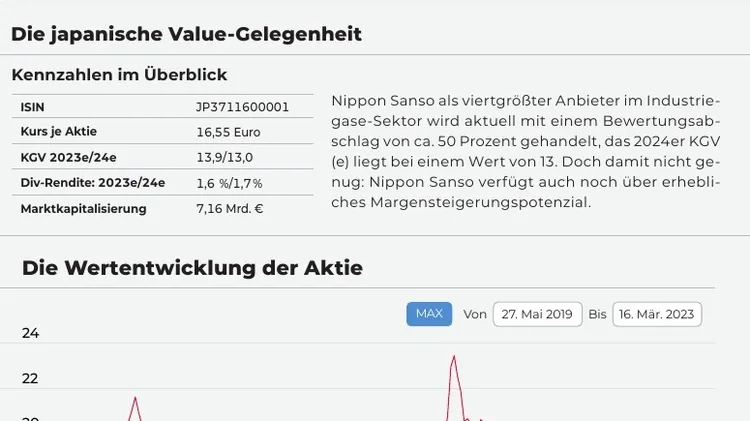Open the Von date field 27. Mai 2019
Screen dimensions: 750x421
(x=538, y=314)
